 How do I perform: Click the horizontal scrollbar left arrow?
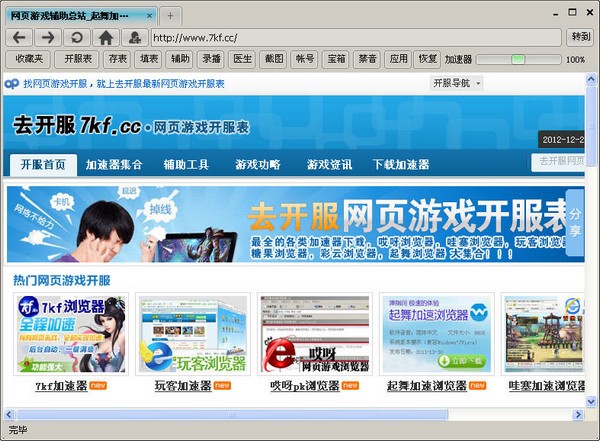(9, 414)
